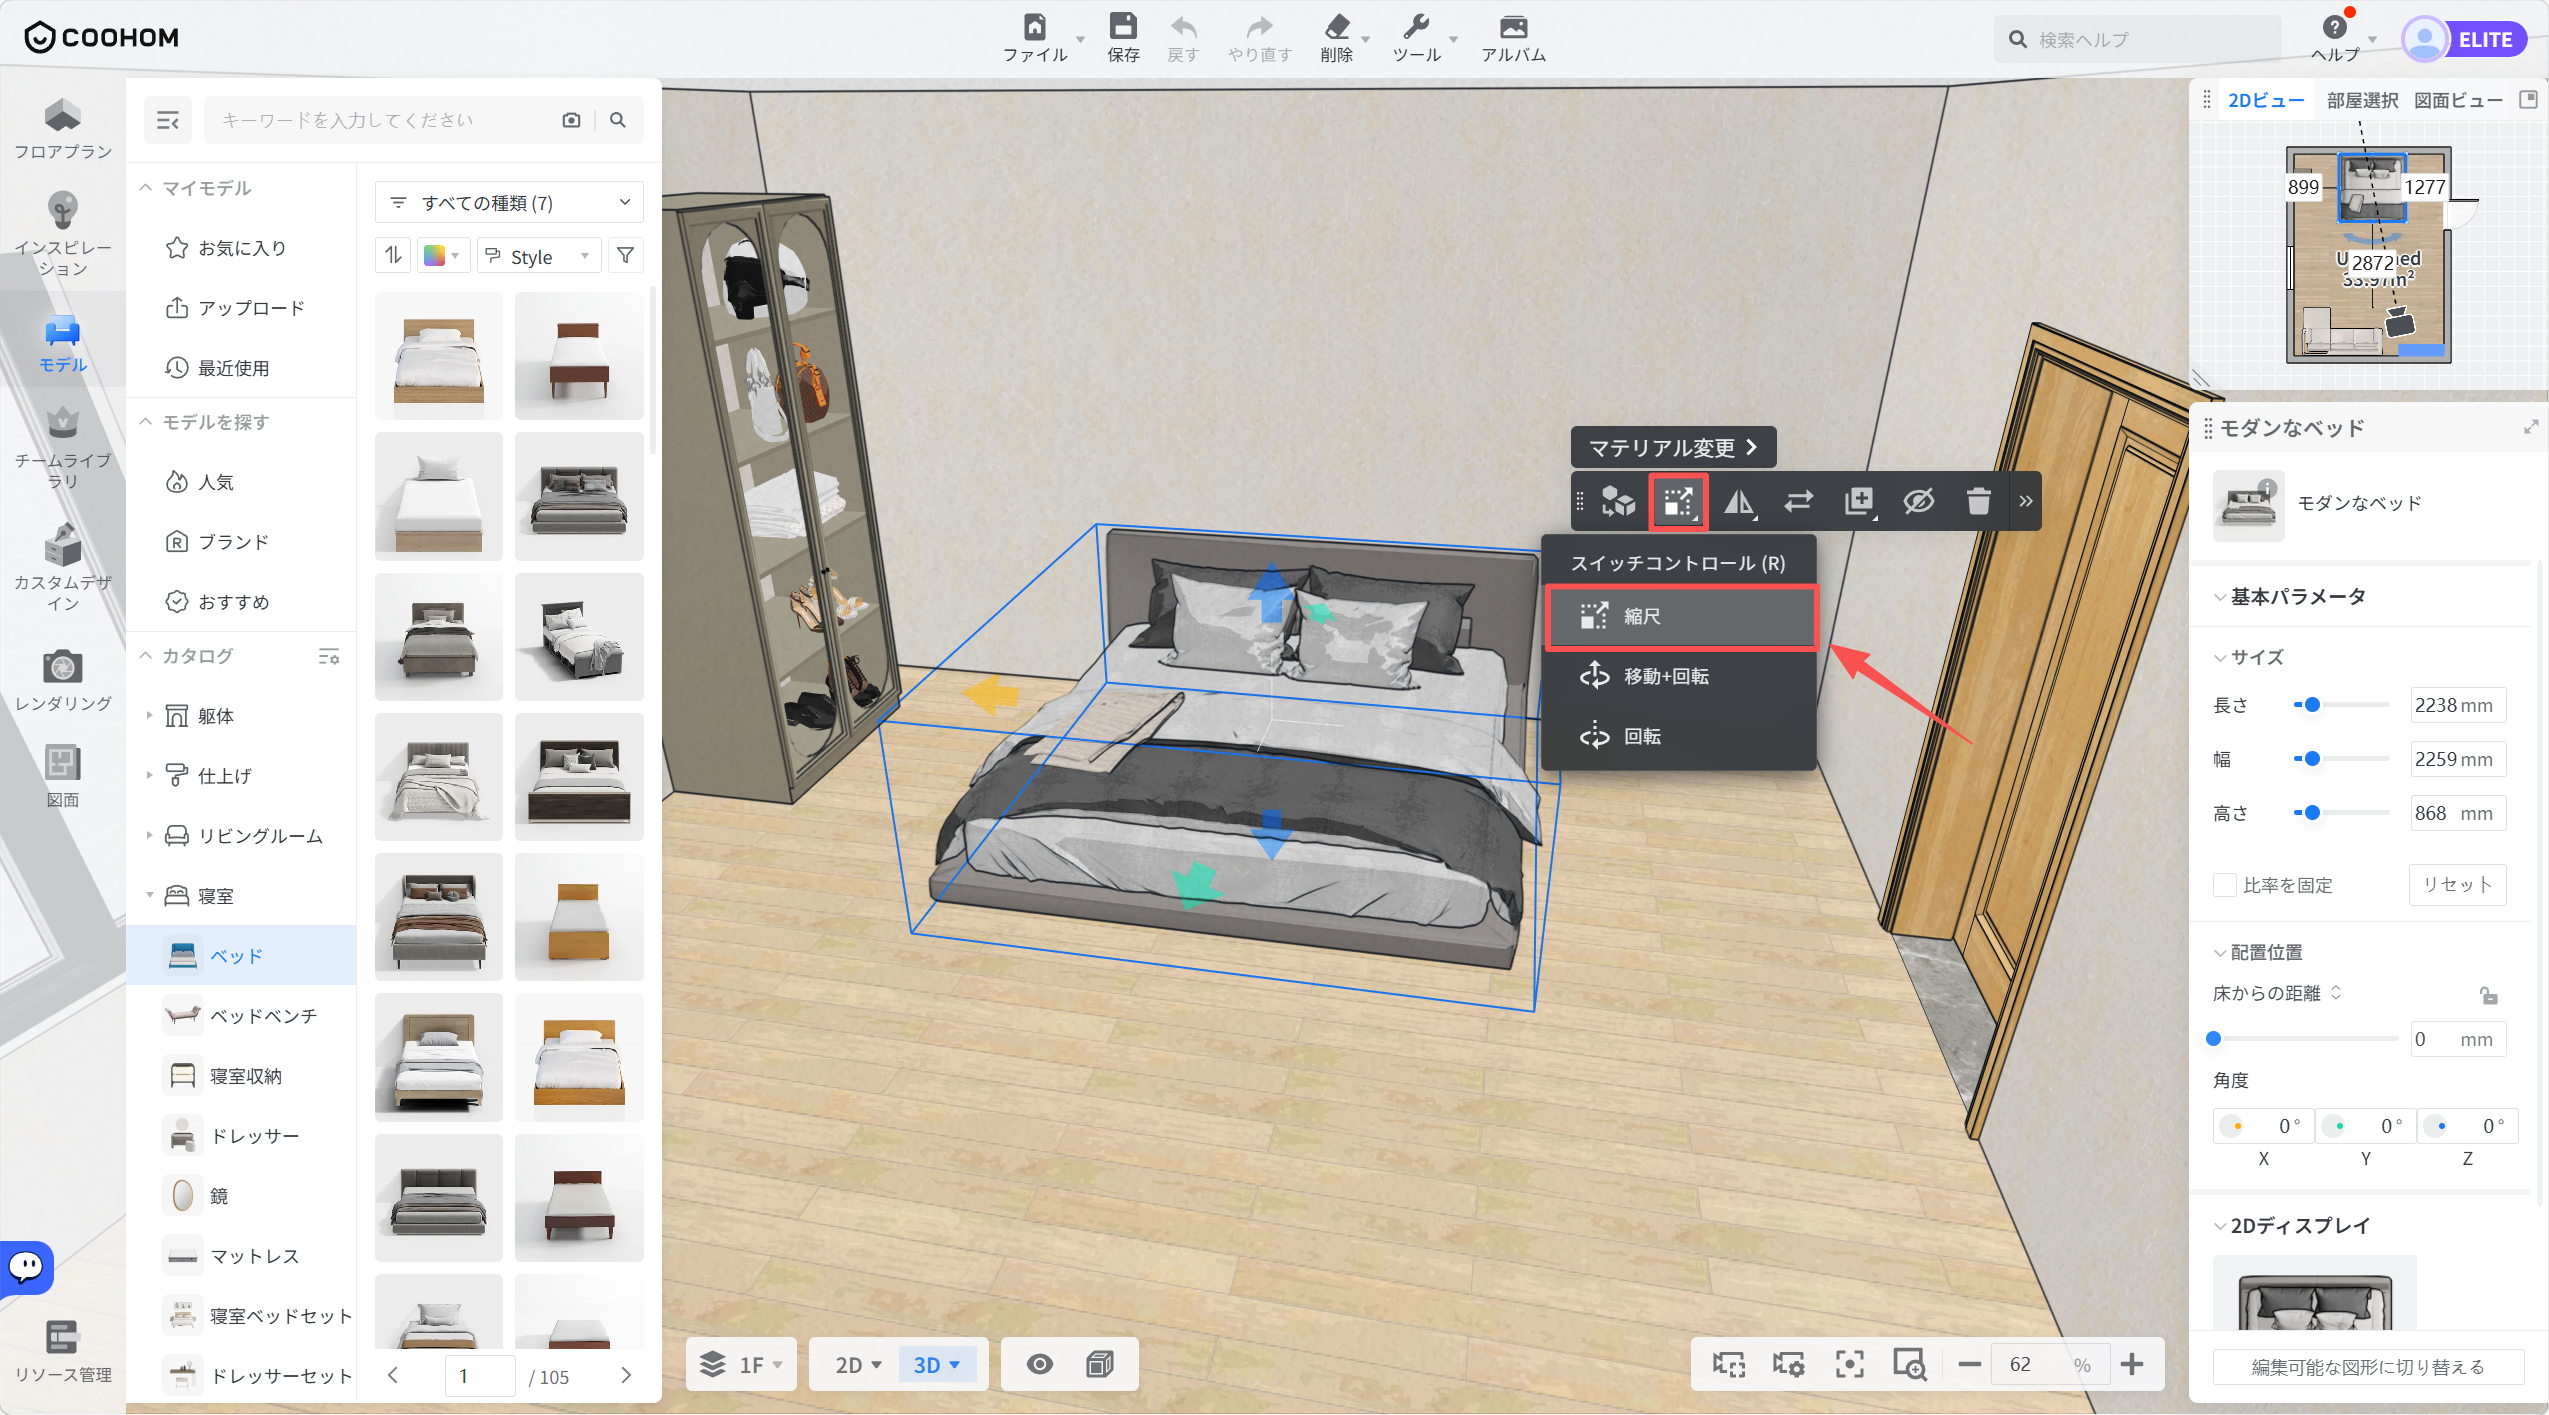Open リソース管理 at sidebar bottom
This screenshot has width=2549, height=1415.
(x=62, y=1351)
